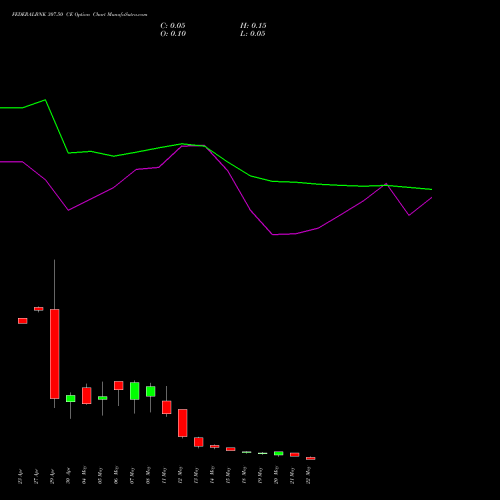Click the 21 May date label
The height and width of the screenshot is (500, 500).
tap(292, 475)
